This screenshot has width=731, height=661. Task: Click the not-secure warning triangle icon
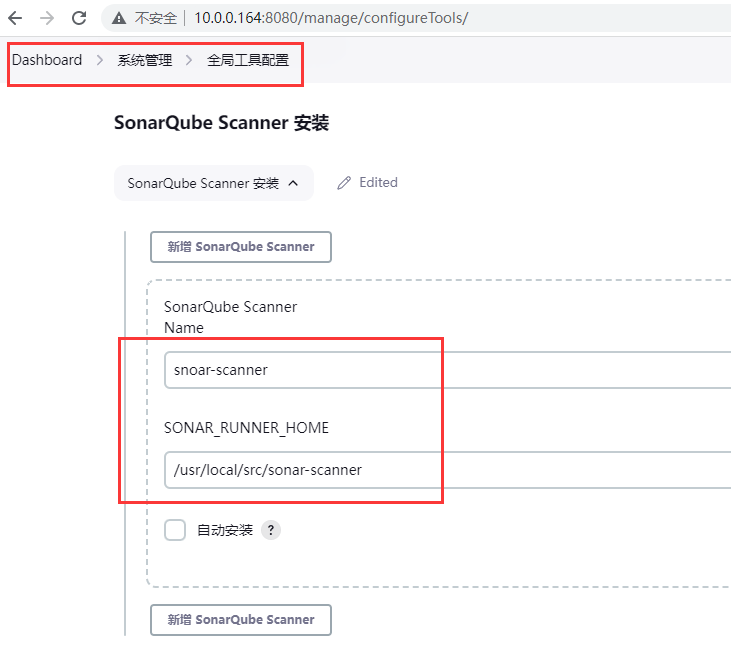[119, 18]
